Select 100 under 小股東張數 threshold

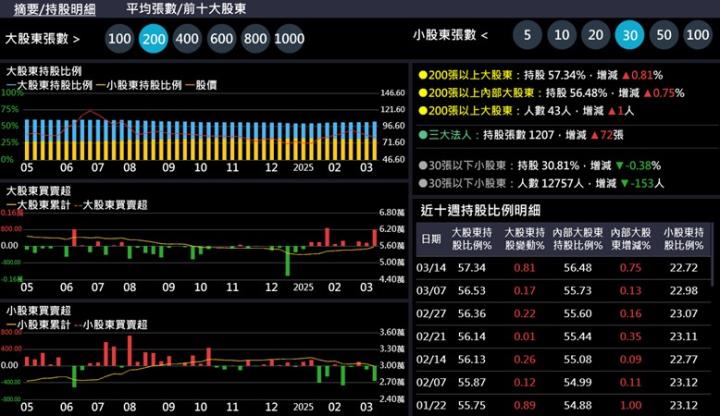pos(698,35)
